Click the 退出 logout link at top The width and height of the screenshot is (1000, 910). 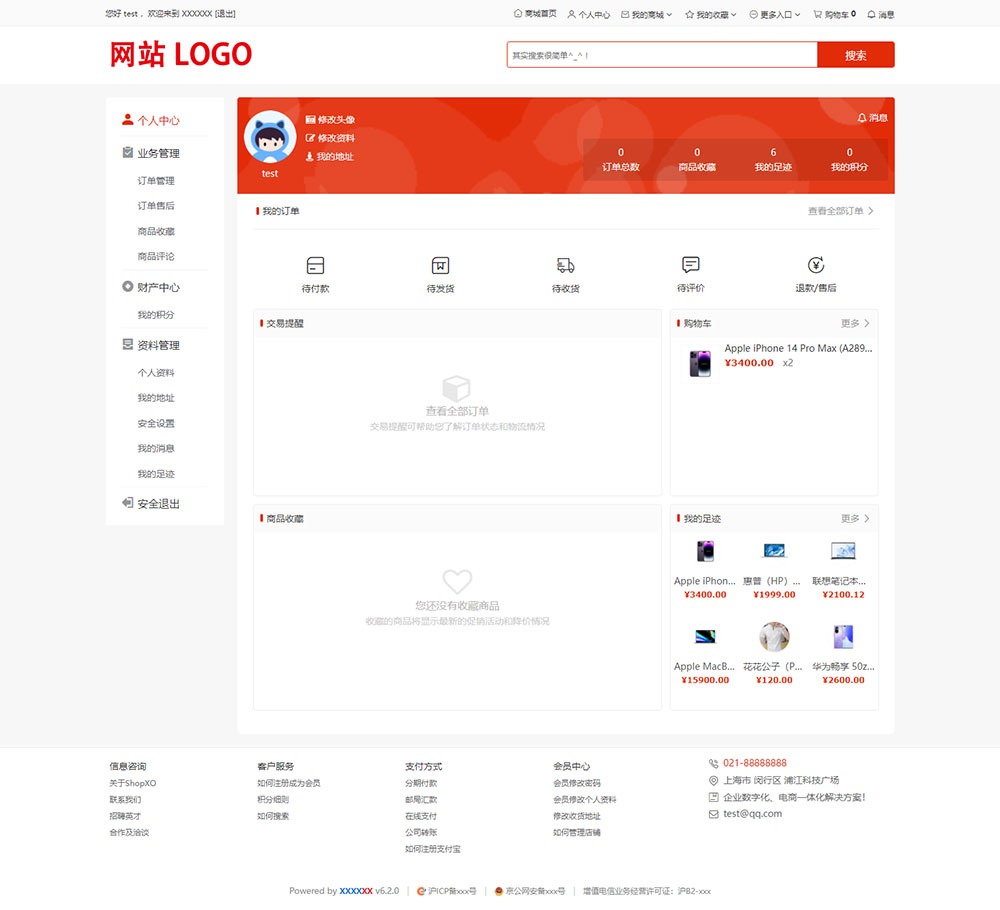click(x=225, y=13)
